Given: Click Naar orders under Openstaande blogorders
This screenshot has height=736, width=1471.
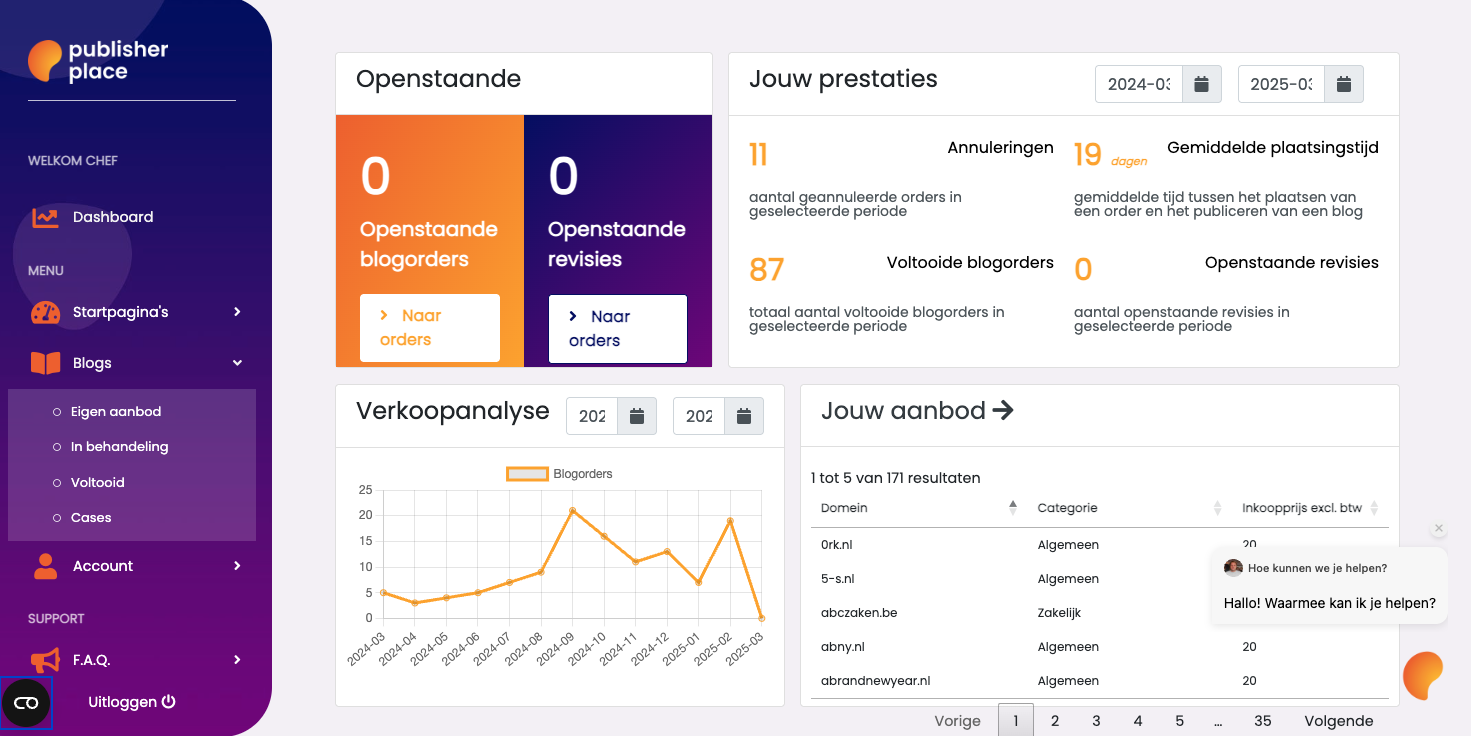Looking at the screenshot, I should (430, 328).
